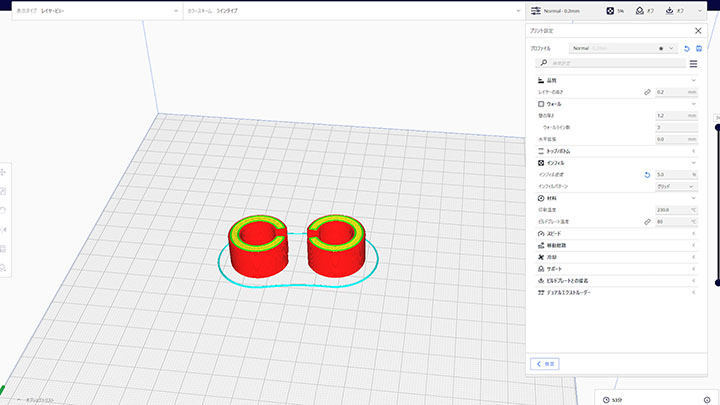Click the clock icon beside print time

[x=606, y=400]
